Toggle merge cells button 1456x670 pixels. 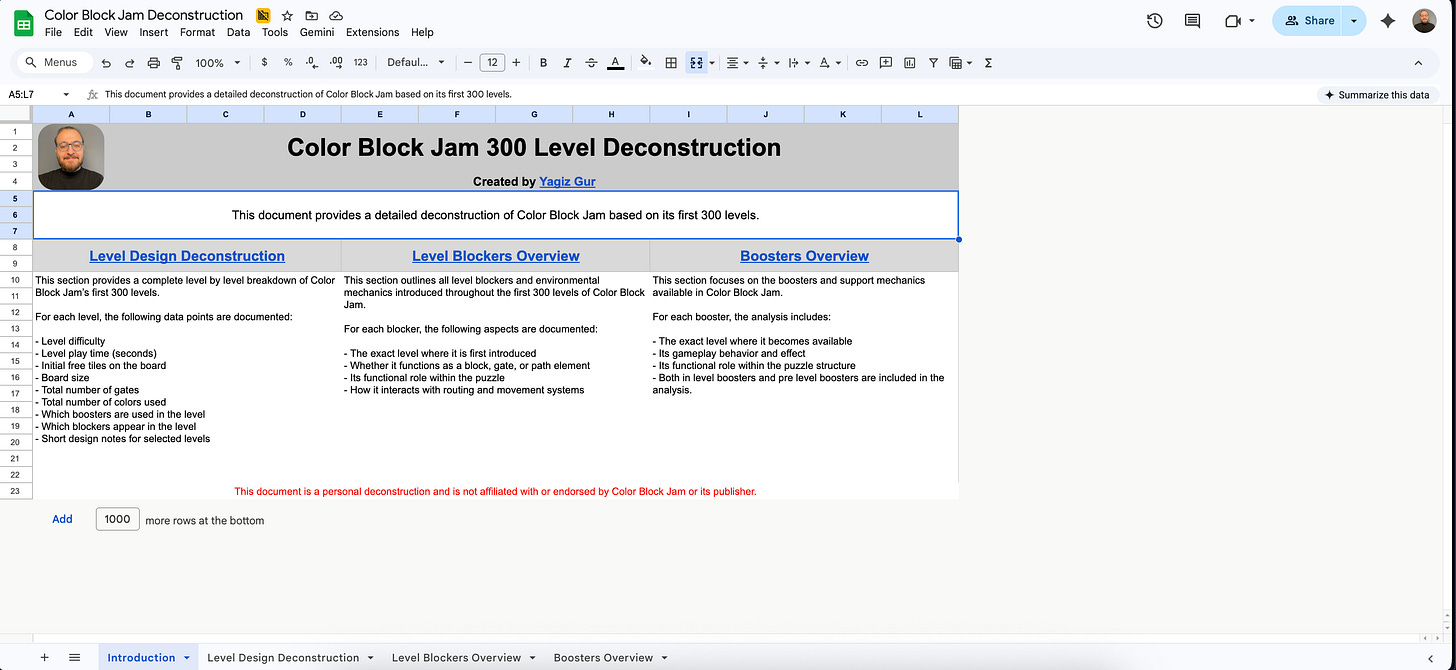(696, 62)
